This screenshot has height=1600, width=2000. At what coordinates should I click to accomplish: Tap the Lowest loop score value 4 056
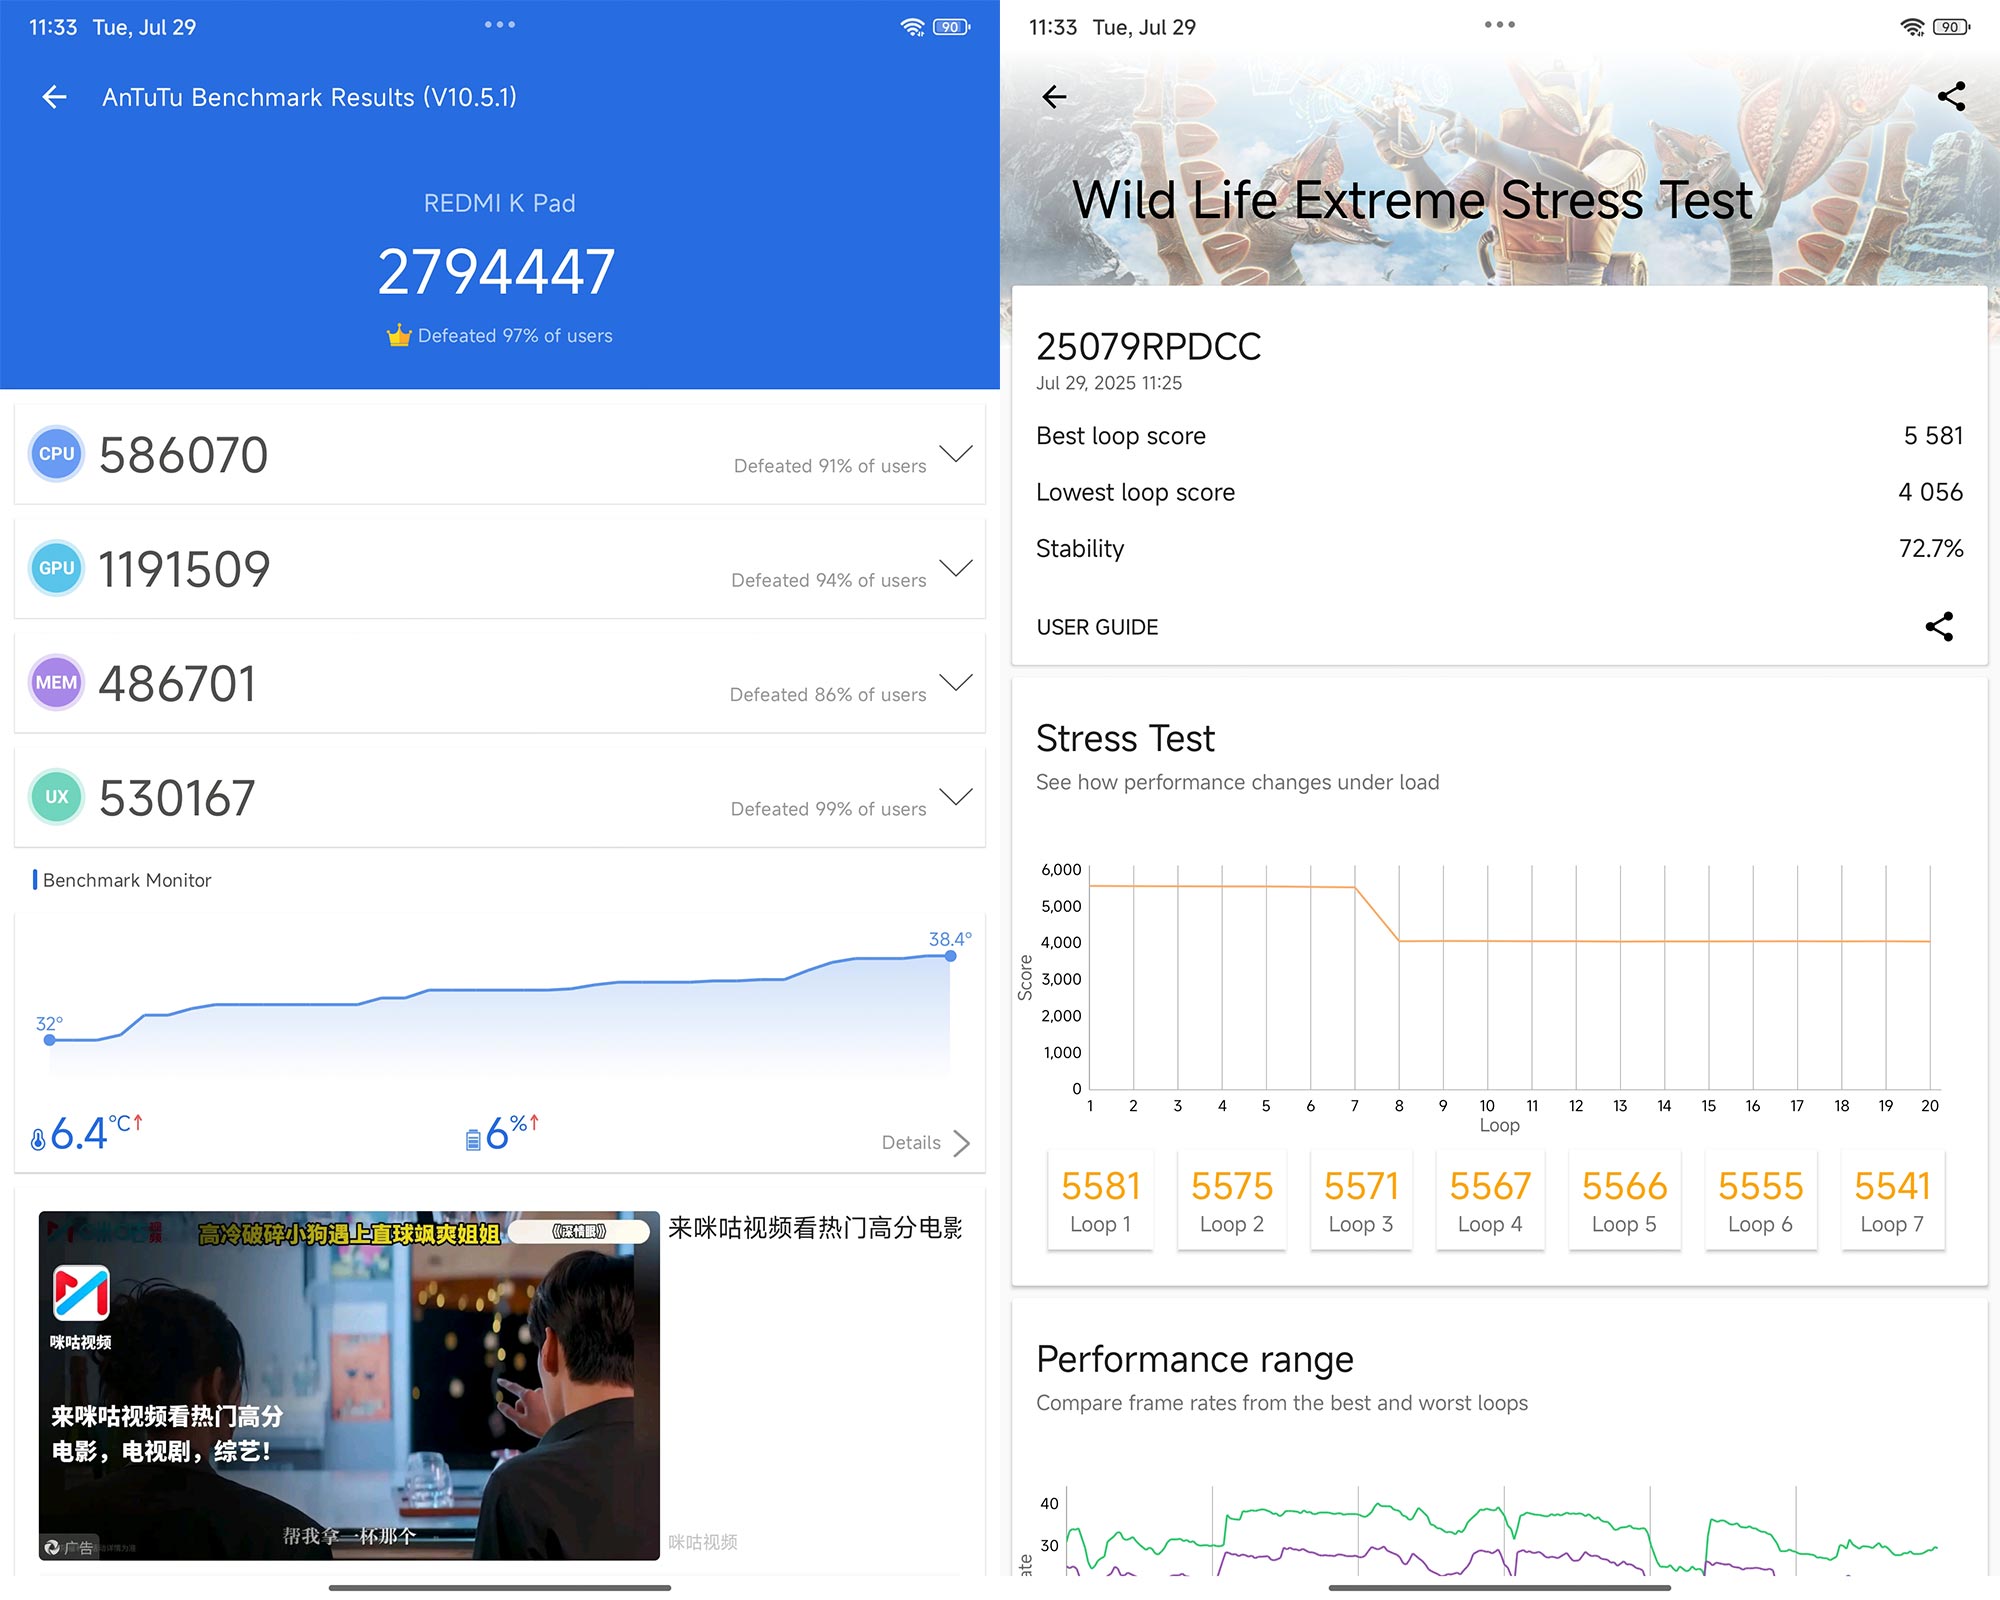point(1930,492)
